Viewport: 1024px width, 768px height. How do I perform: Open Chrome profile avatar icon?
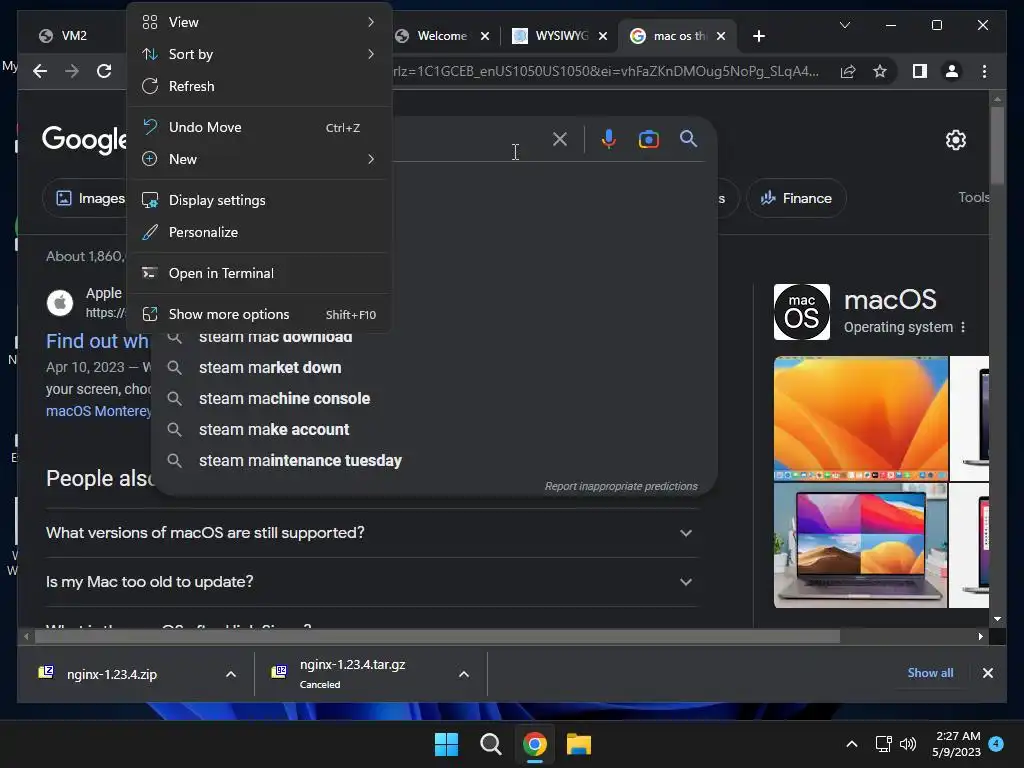(x=952, y=71)
